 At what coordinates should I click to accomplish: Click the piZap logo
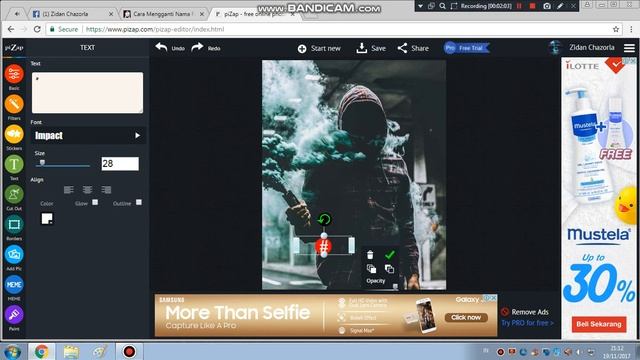[14, 48]
